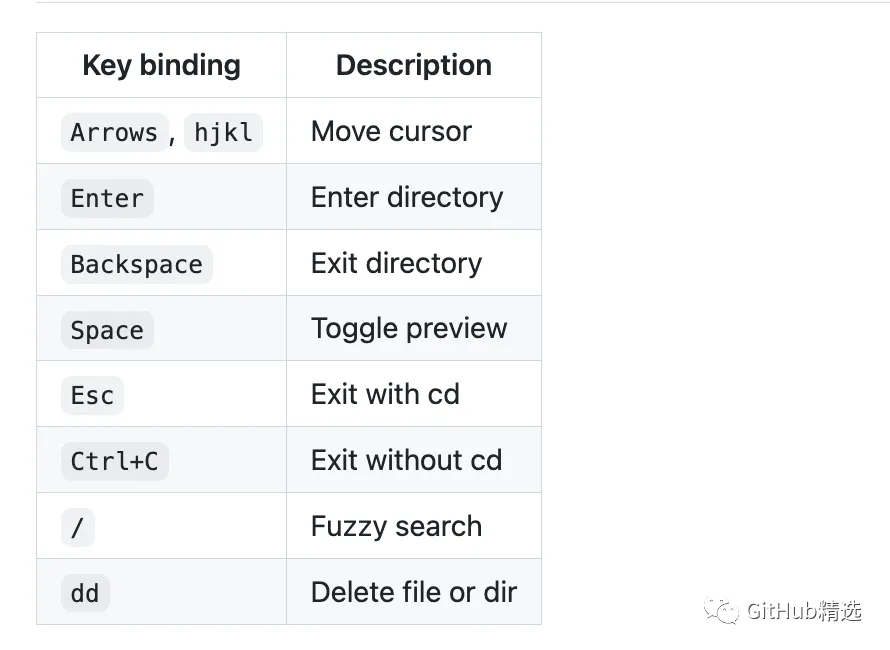Image resolution: width=890 pixels, height=650 pixels.
Task: Click the Fuzzy search description text
Action: pyautogui.click(x=396, y=526)
